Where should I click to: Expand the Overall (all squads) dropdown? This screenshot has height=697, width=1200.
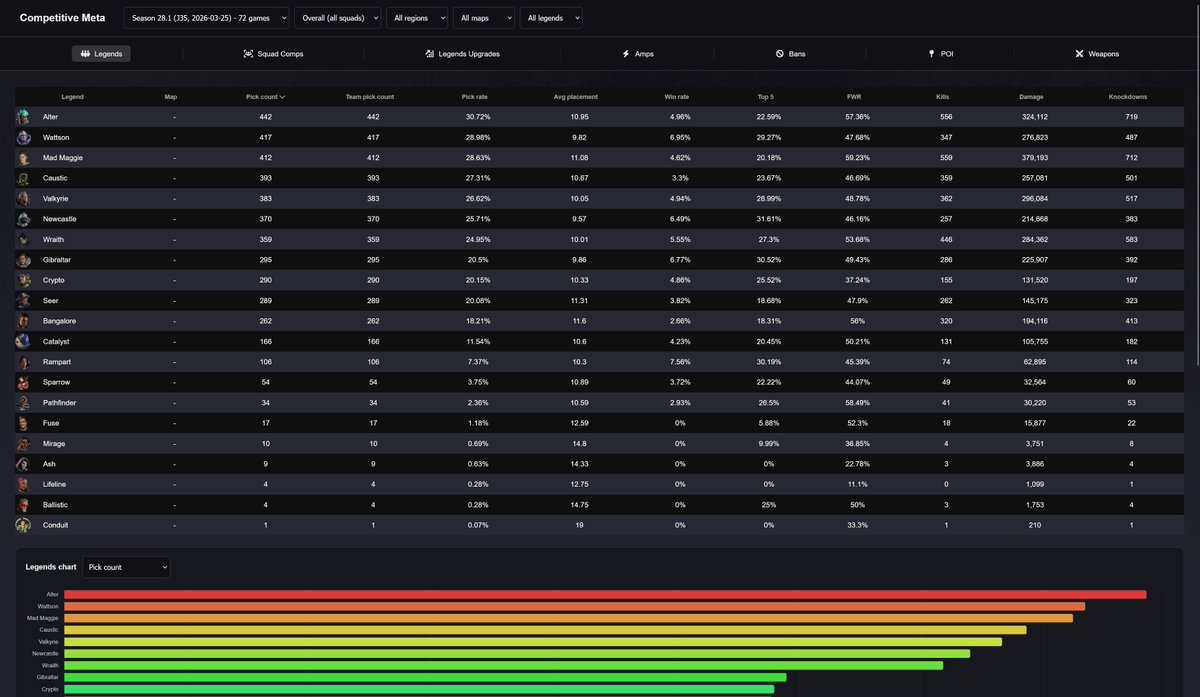click(338, 18)
